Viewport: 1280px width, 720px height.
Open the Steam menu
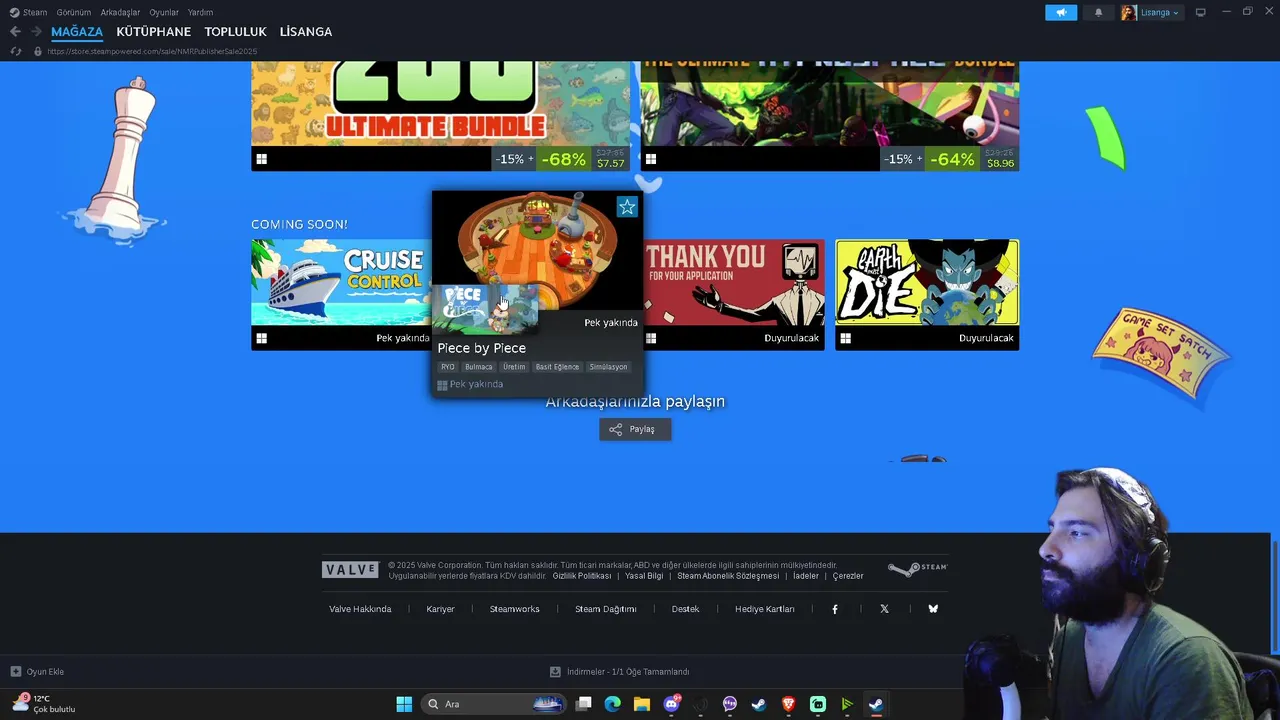pos(28,12)
